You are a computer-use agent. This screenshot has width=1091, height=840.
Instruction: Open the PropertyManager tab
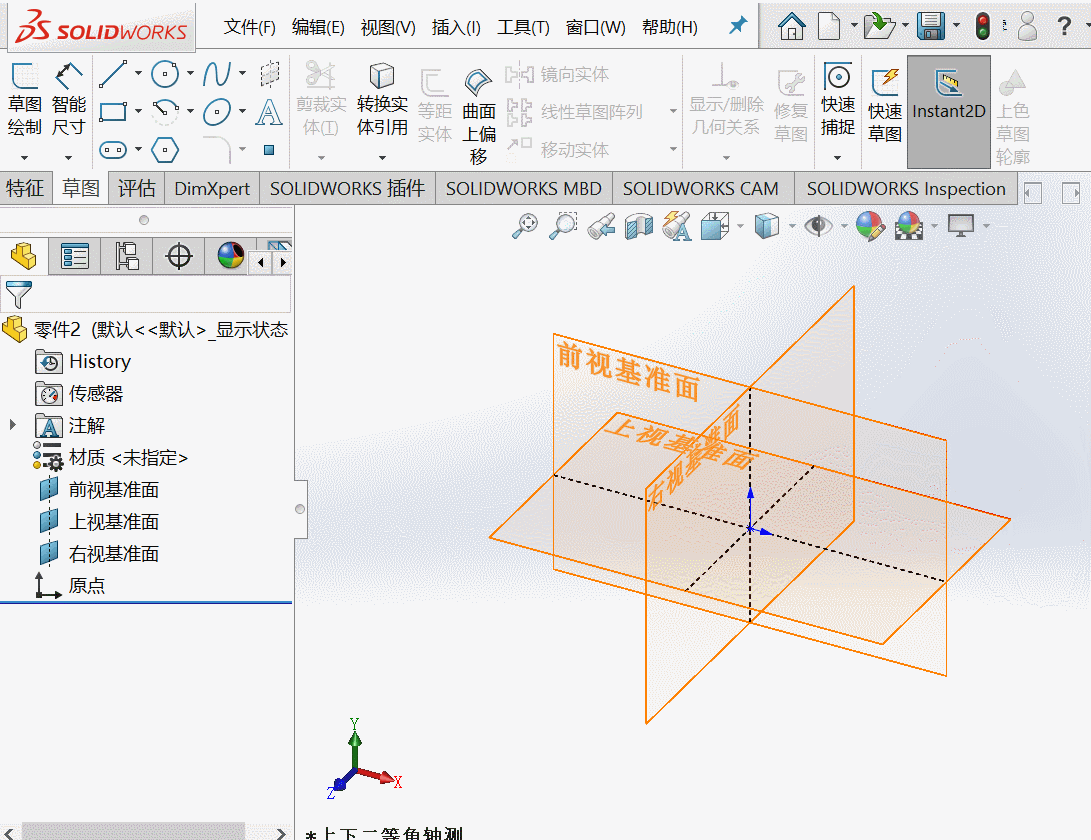click(74, 256)
